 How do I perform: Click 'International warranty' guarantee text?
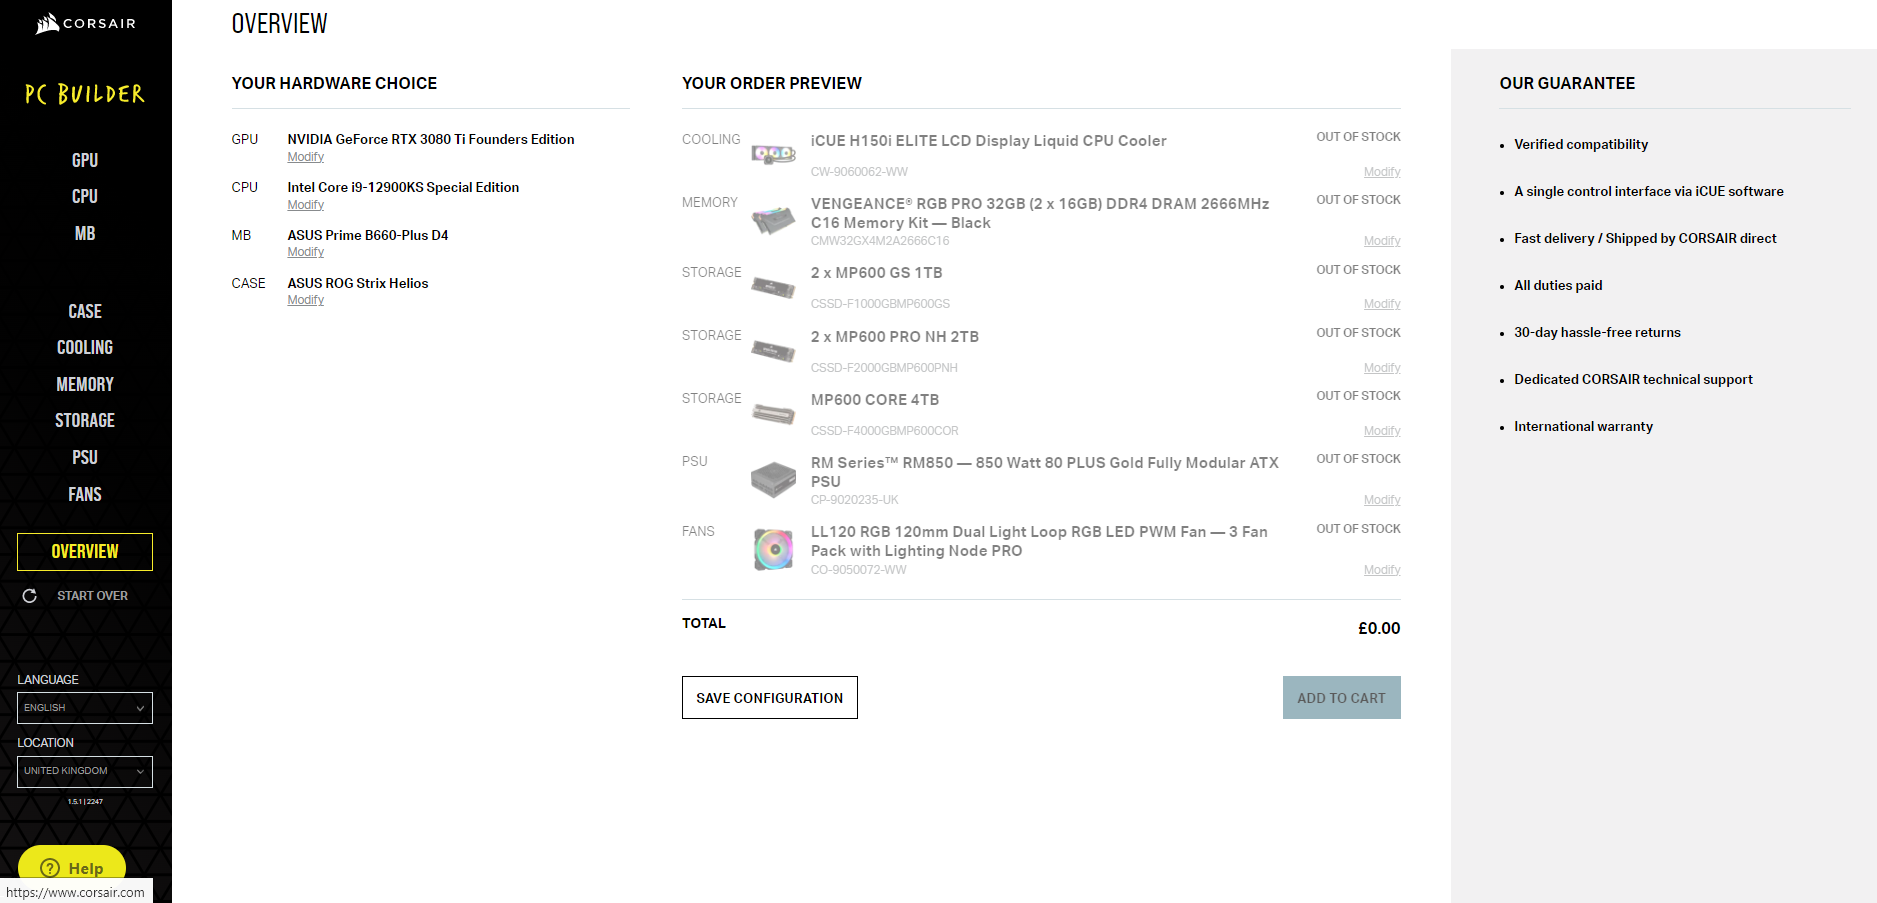click(x=1583, y=426)
